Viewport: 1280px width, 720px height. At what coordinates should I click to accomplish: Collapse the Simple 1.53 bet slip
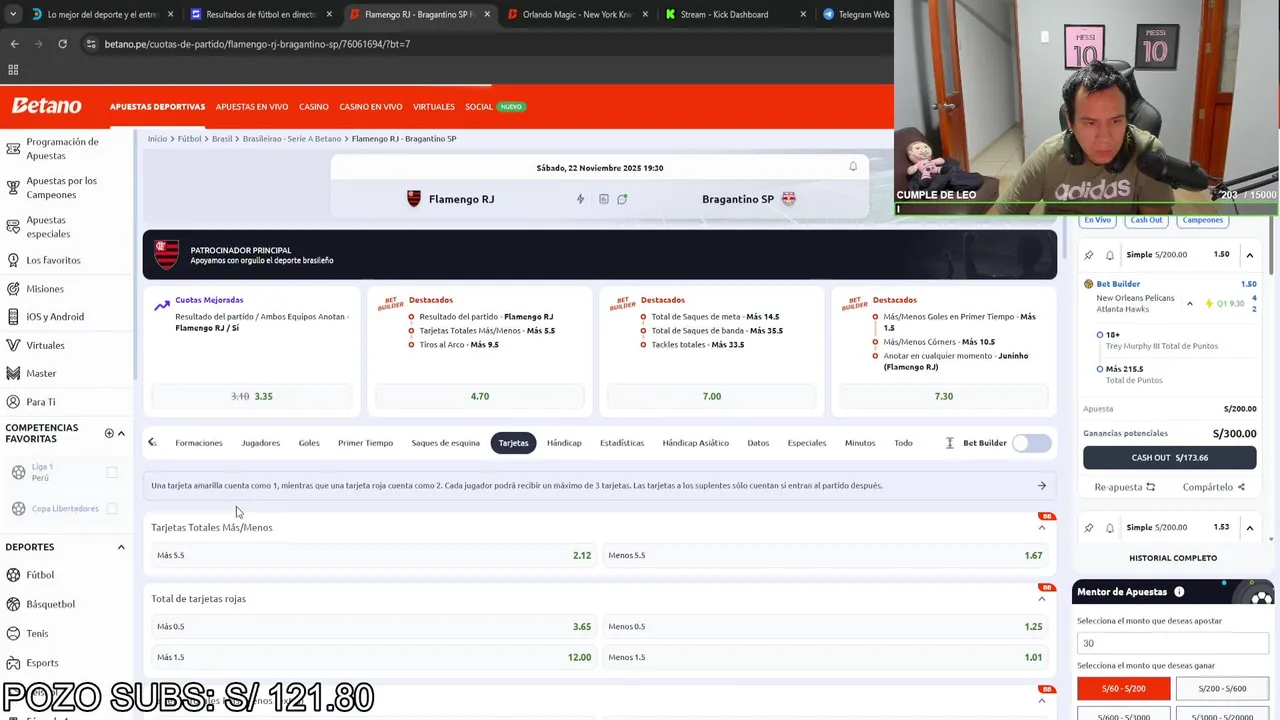point(1249,528)
